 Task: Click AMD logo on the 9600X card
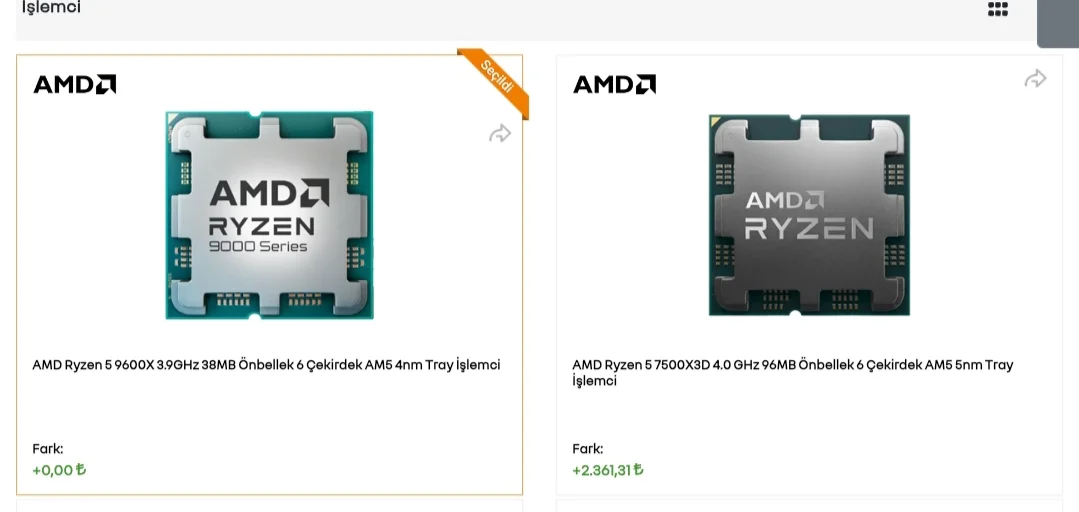pyautogui.click(x=75, y=85)
